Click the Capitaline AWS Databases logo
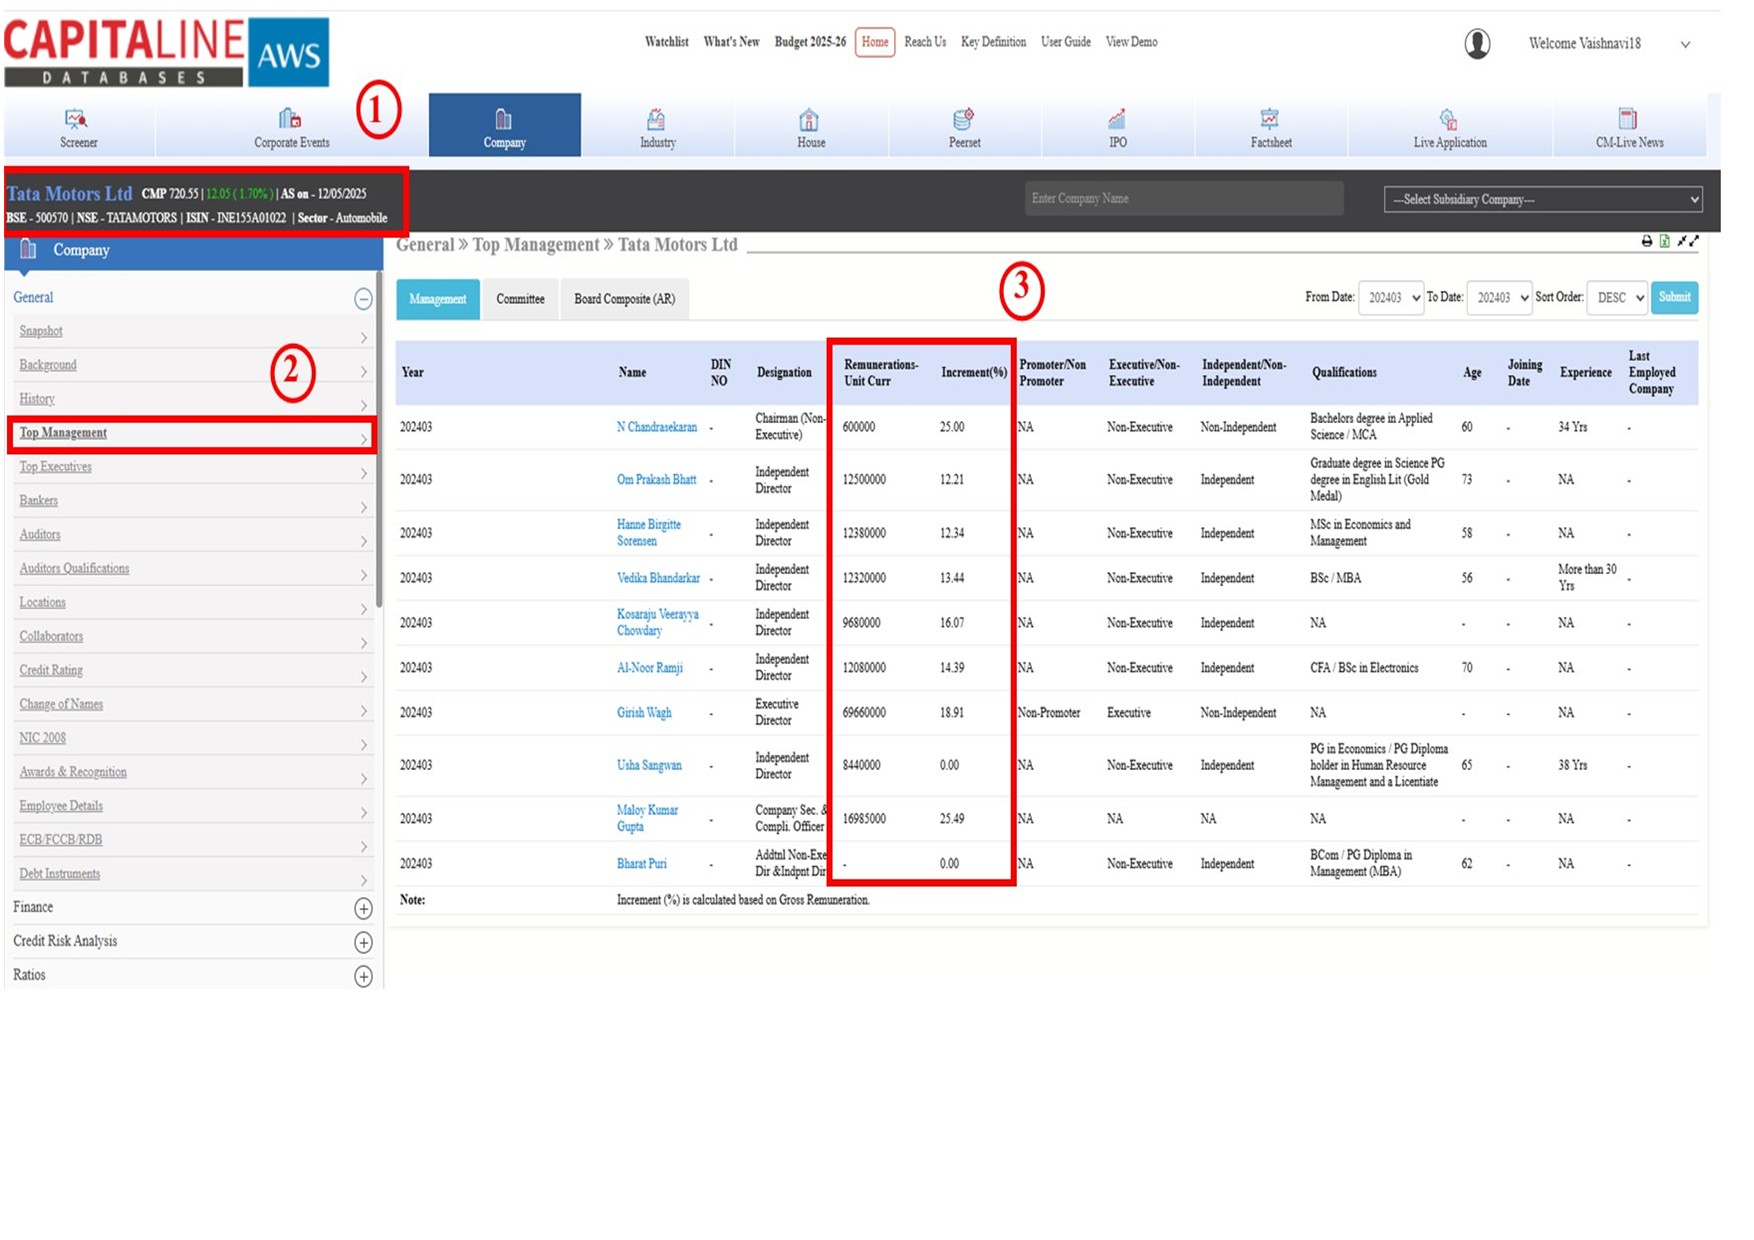1754x1240 pixels. (166, 52)
